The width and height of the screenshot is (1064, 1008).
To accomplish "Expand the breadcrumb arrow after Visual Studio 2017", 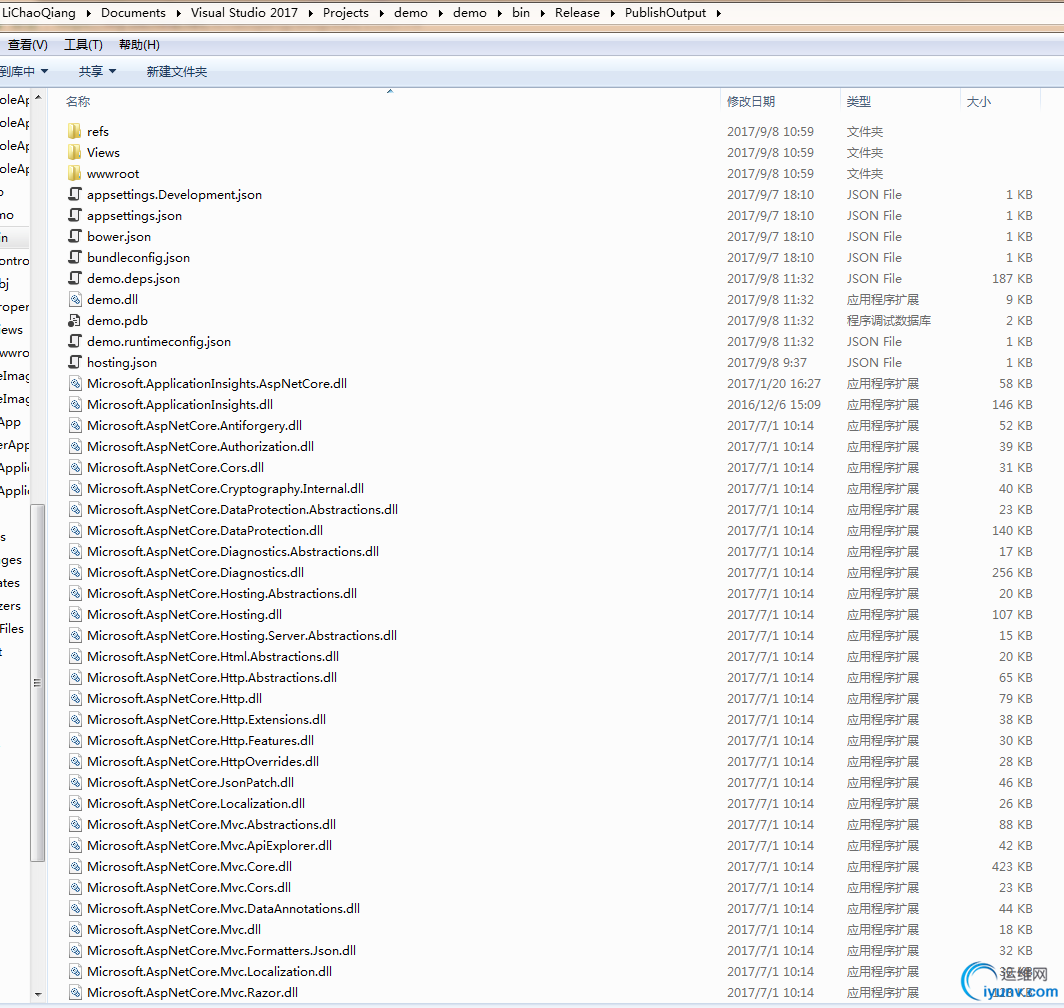I will coord(310,13).
